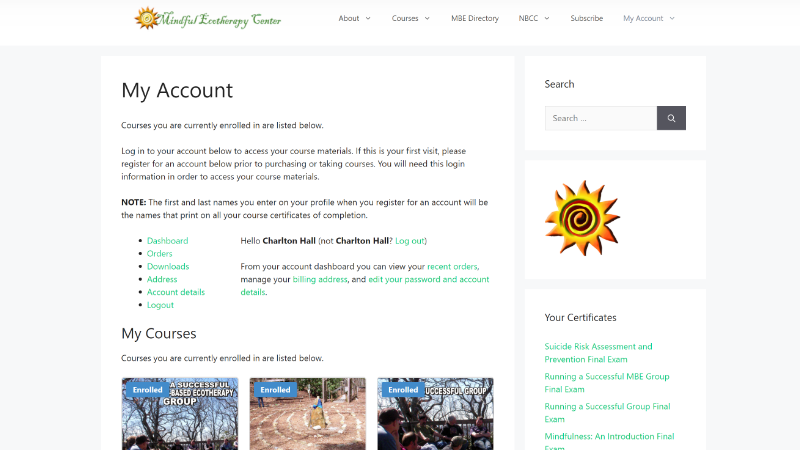Expand the Courses dropdown arrow
The height and width of the screenshot is (450, 800).
click(427, 18)
